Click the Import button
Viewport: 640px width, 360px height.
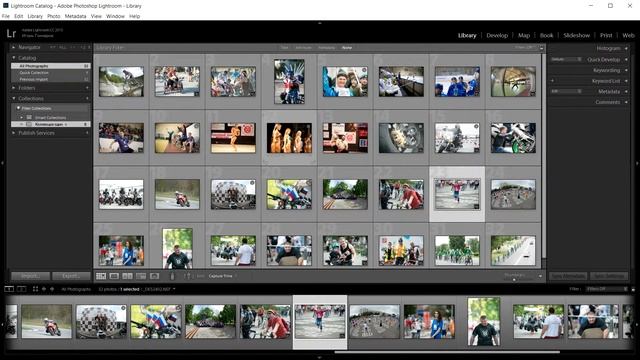30,276
